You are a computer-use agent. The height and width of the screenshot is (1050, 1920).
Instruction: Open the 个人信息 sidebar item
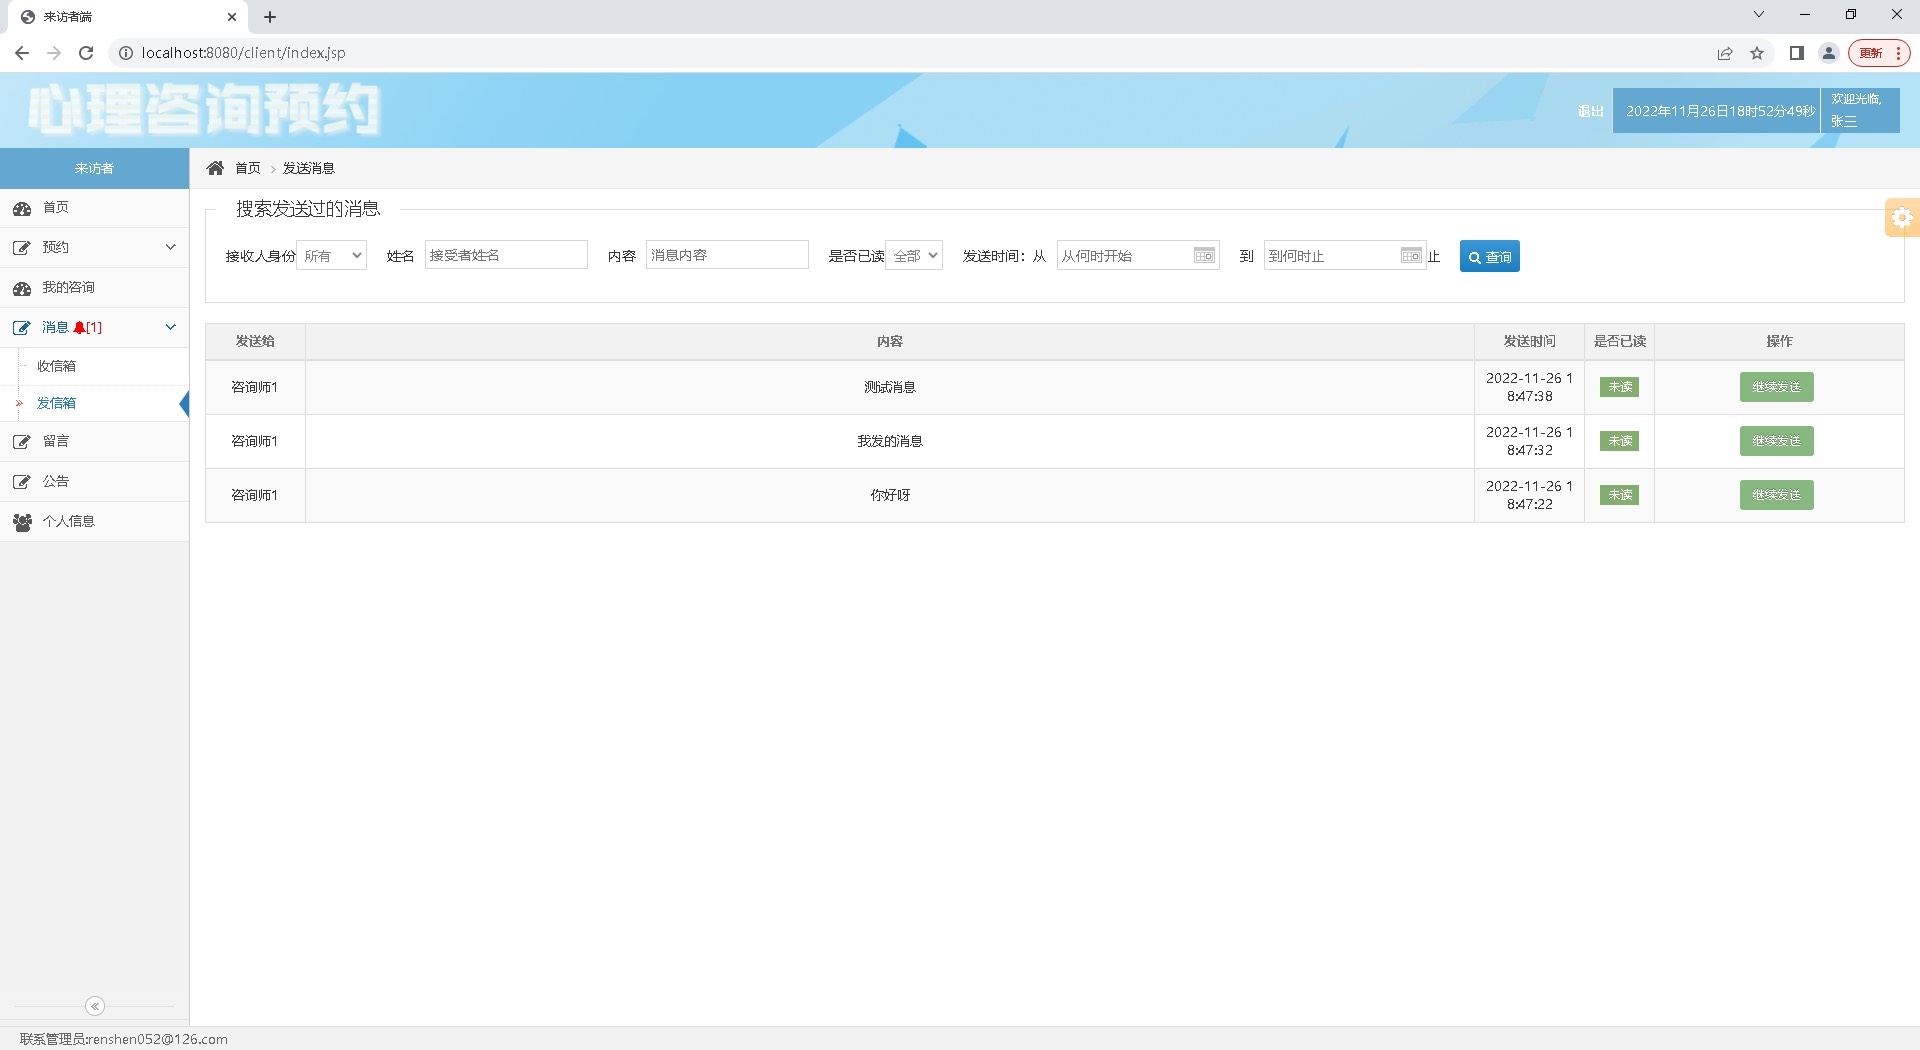(68, 521)
